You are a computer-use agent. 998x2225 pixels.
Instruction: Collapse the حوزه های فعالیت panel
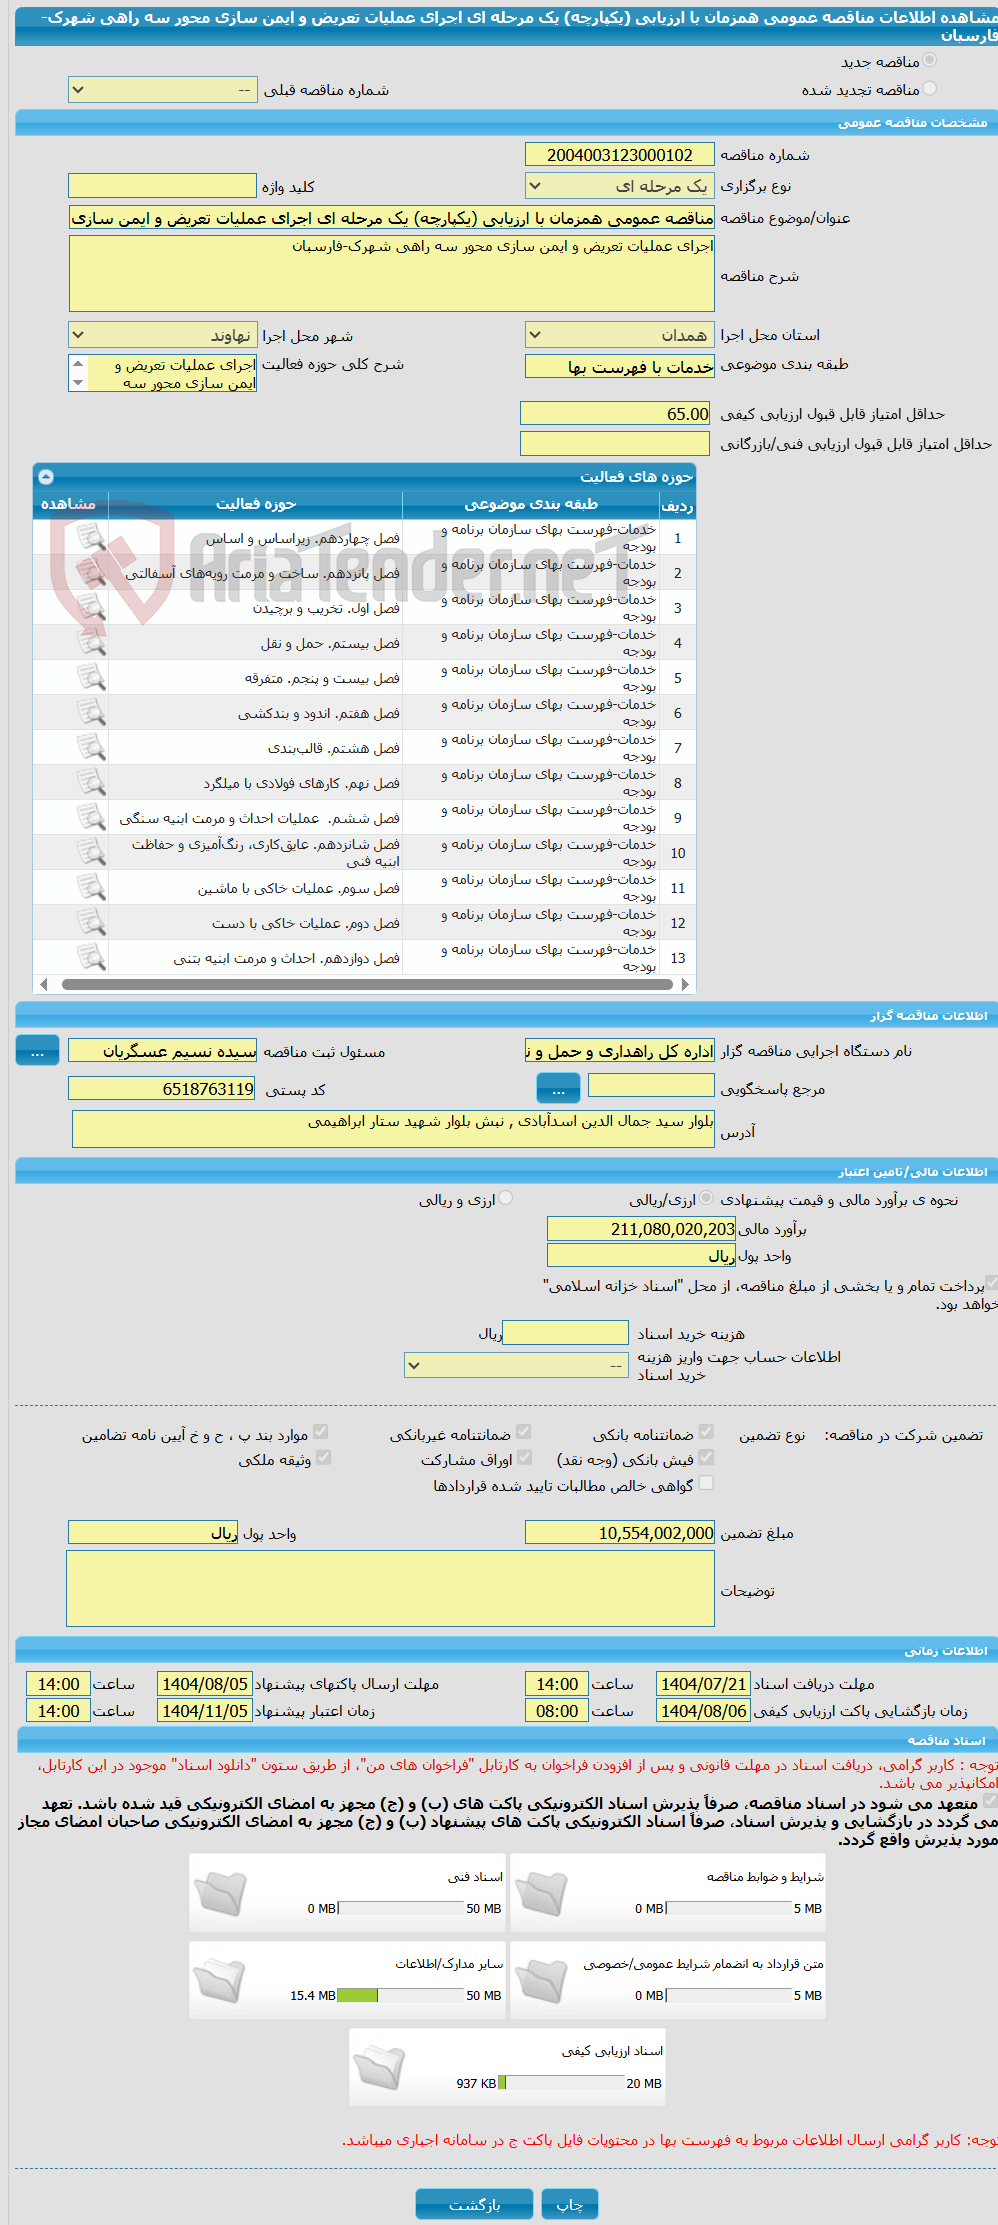click(45, 477)
